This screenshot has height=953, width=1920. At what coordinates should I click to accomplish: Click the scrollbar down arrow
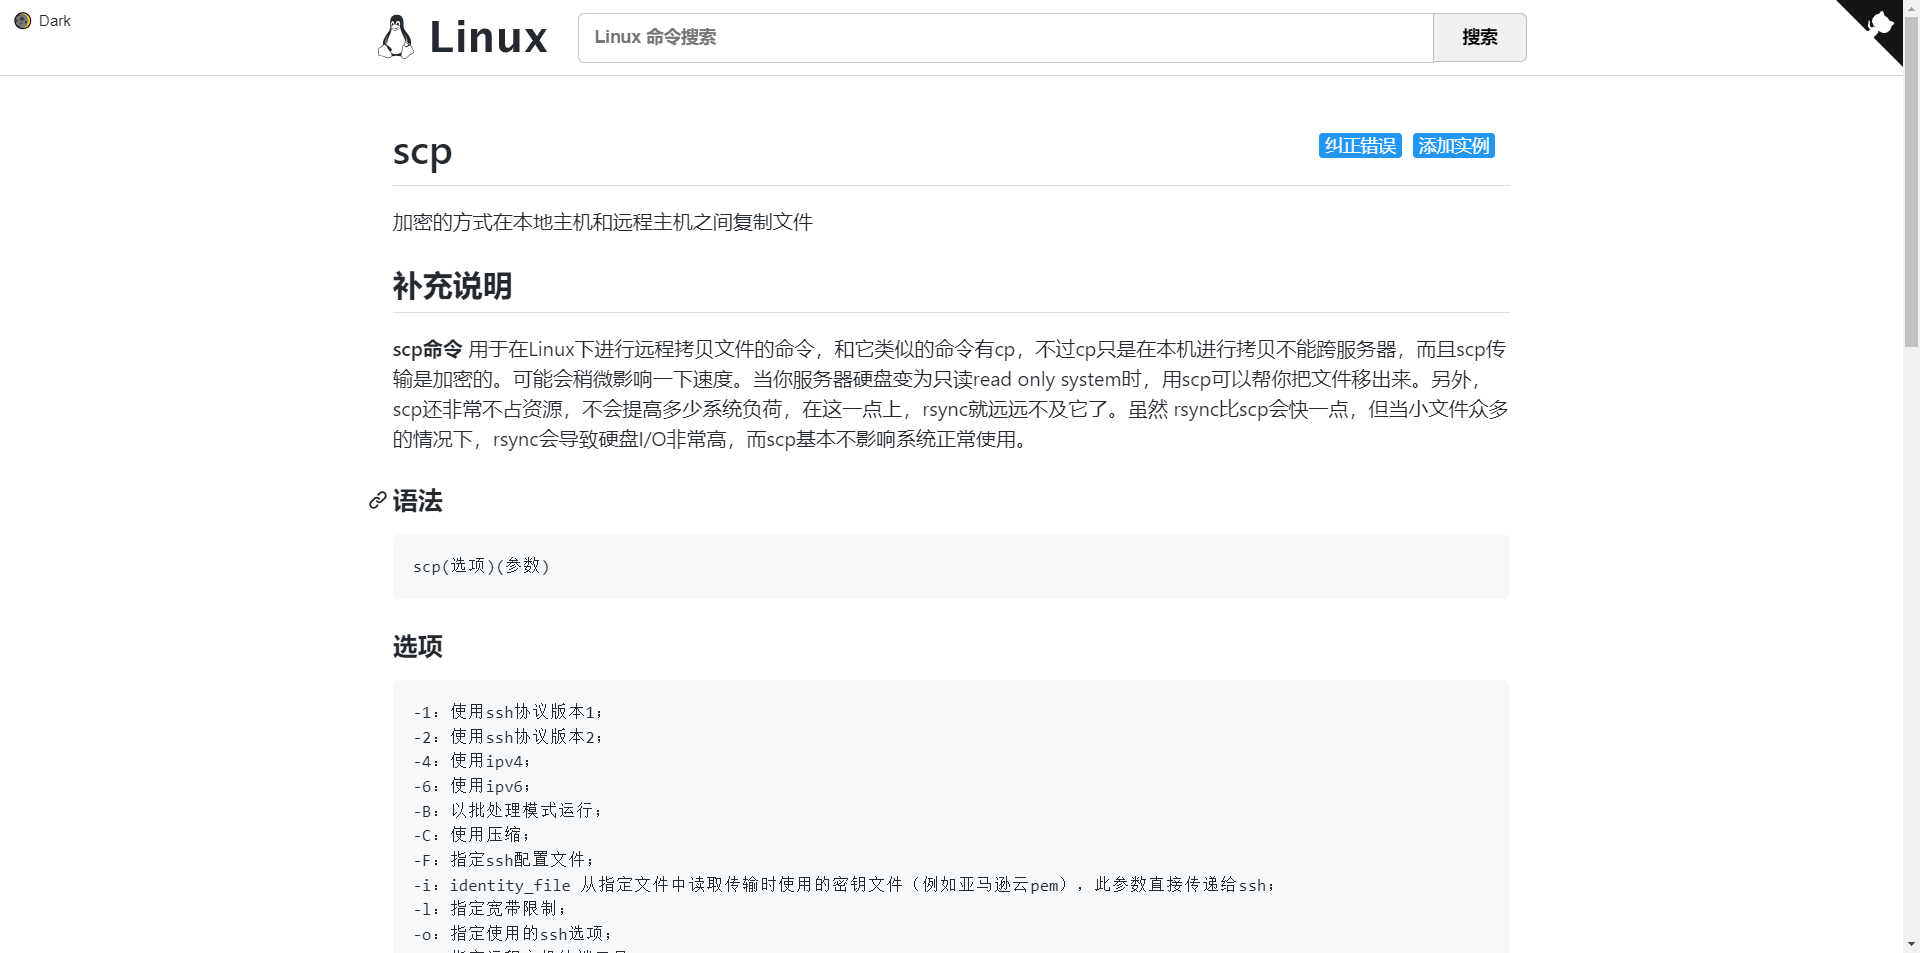pyautogui.click(x=1912, y=944)
